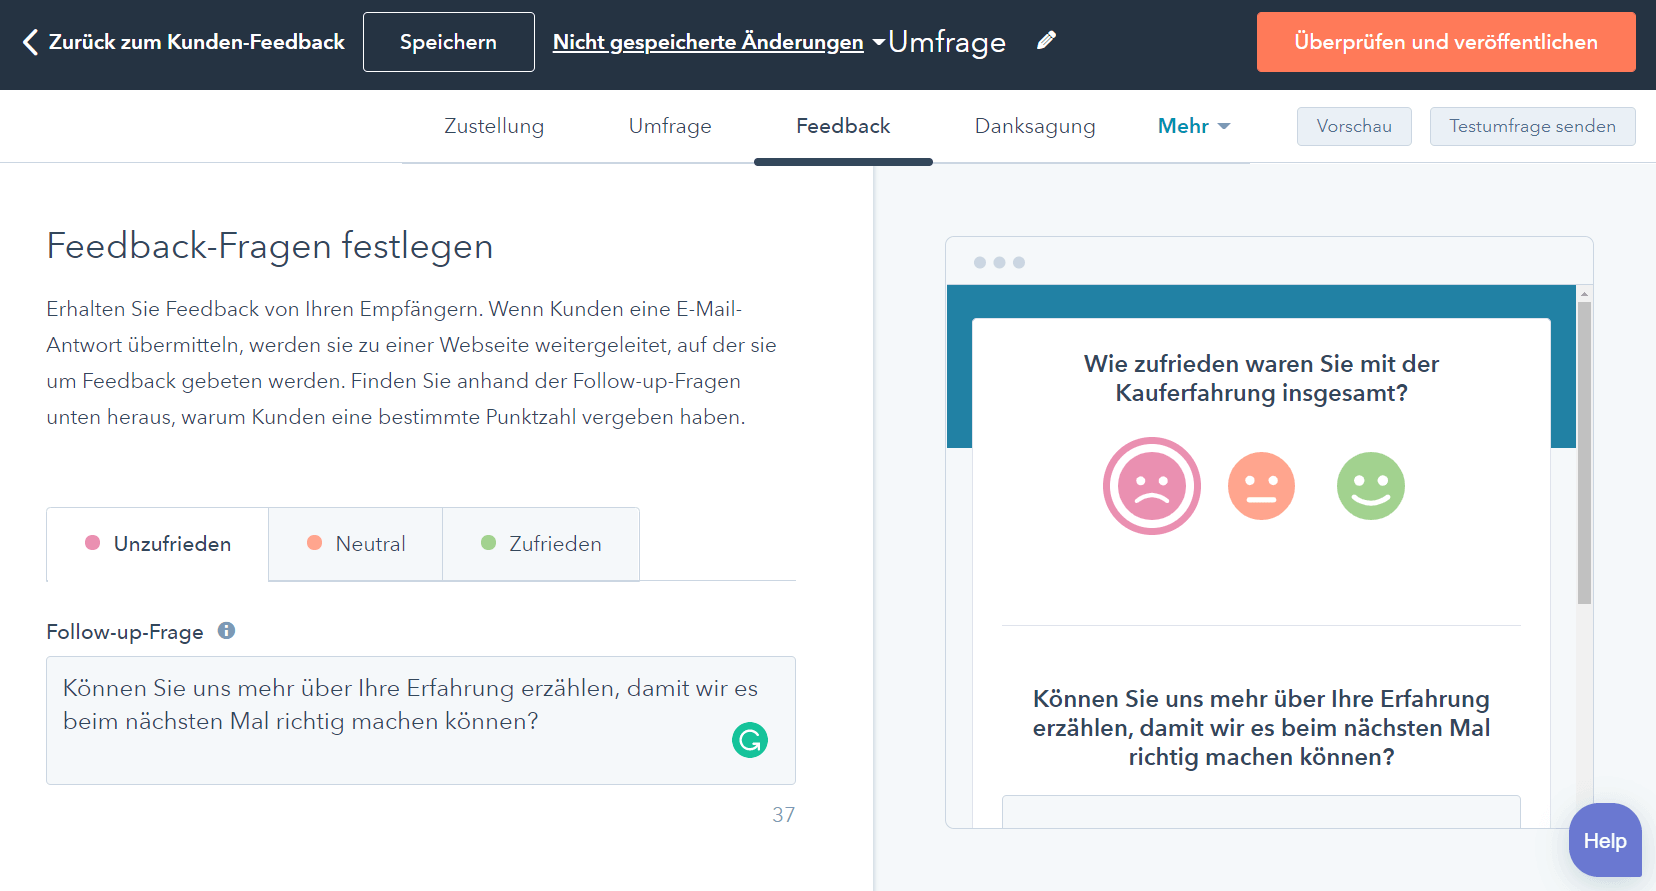This screenshot has height=891, width=1656.
Task: Open the Help chat widget
Action: coord(1604,840)
